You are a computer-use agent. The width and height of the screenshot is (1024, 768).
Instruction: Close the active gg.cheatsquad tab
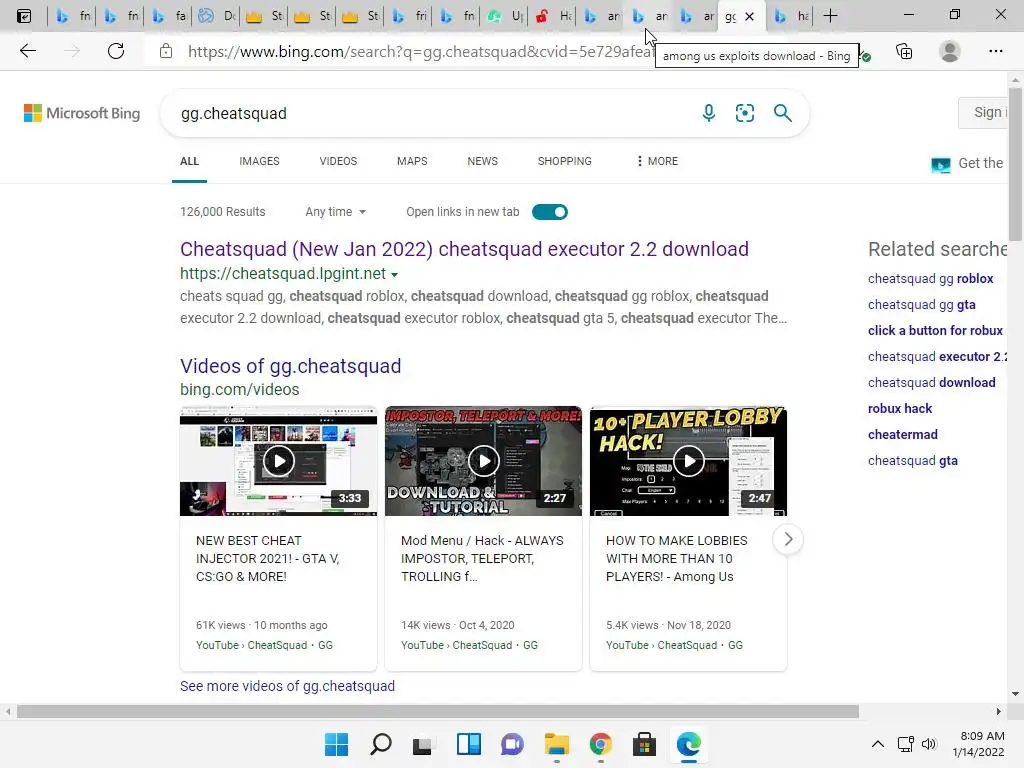[750, 16]
